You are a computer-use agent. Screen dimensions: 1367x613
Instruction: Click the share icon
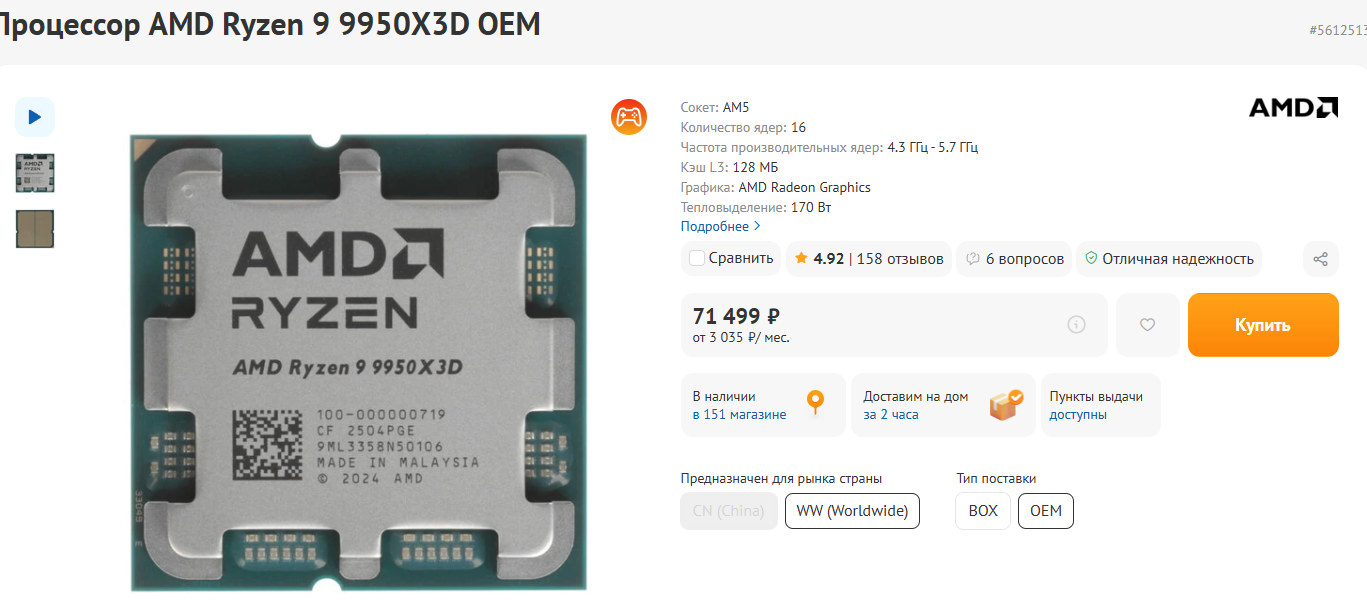tap(1320, 259)
